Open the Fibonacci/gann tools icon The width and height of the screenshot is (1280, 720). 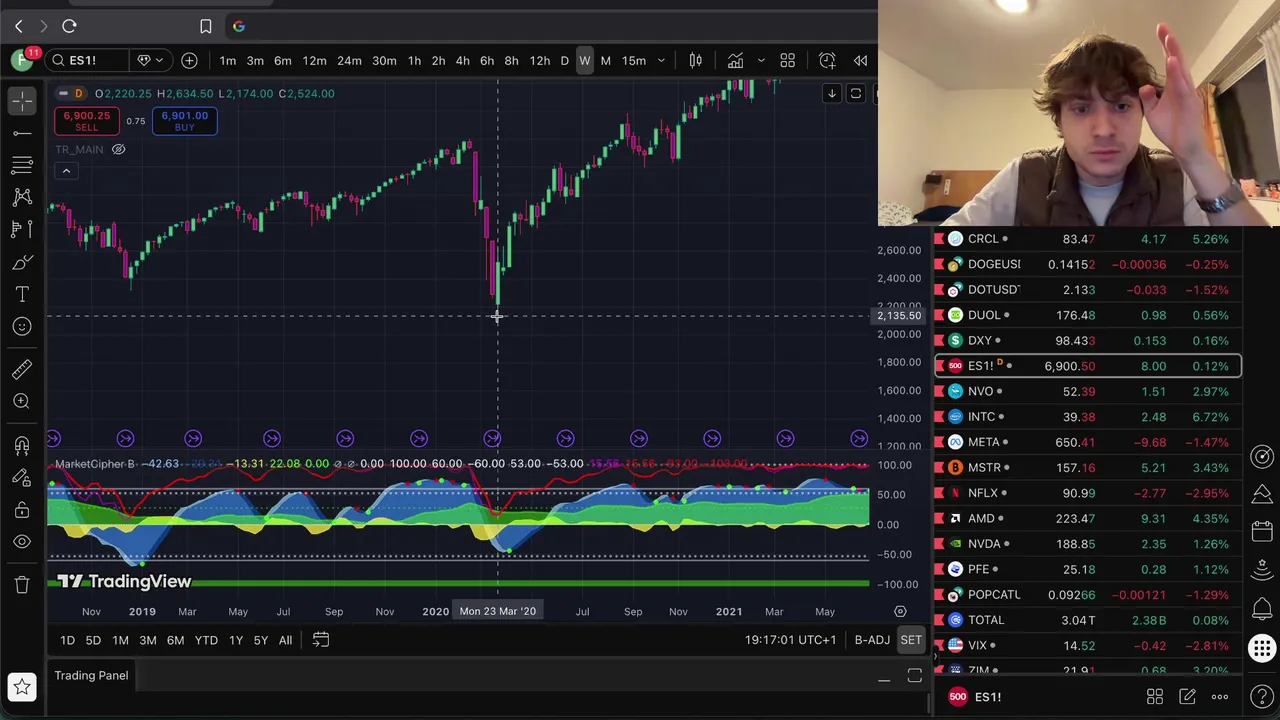[22, 165]
